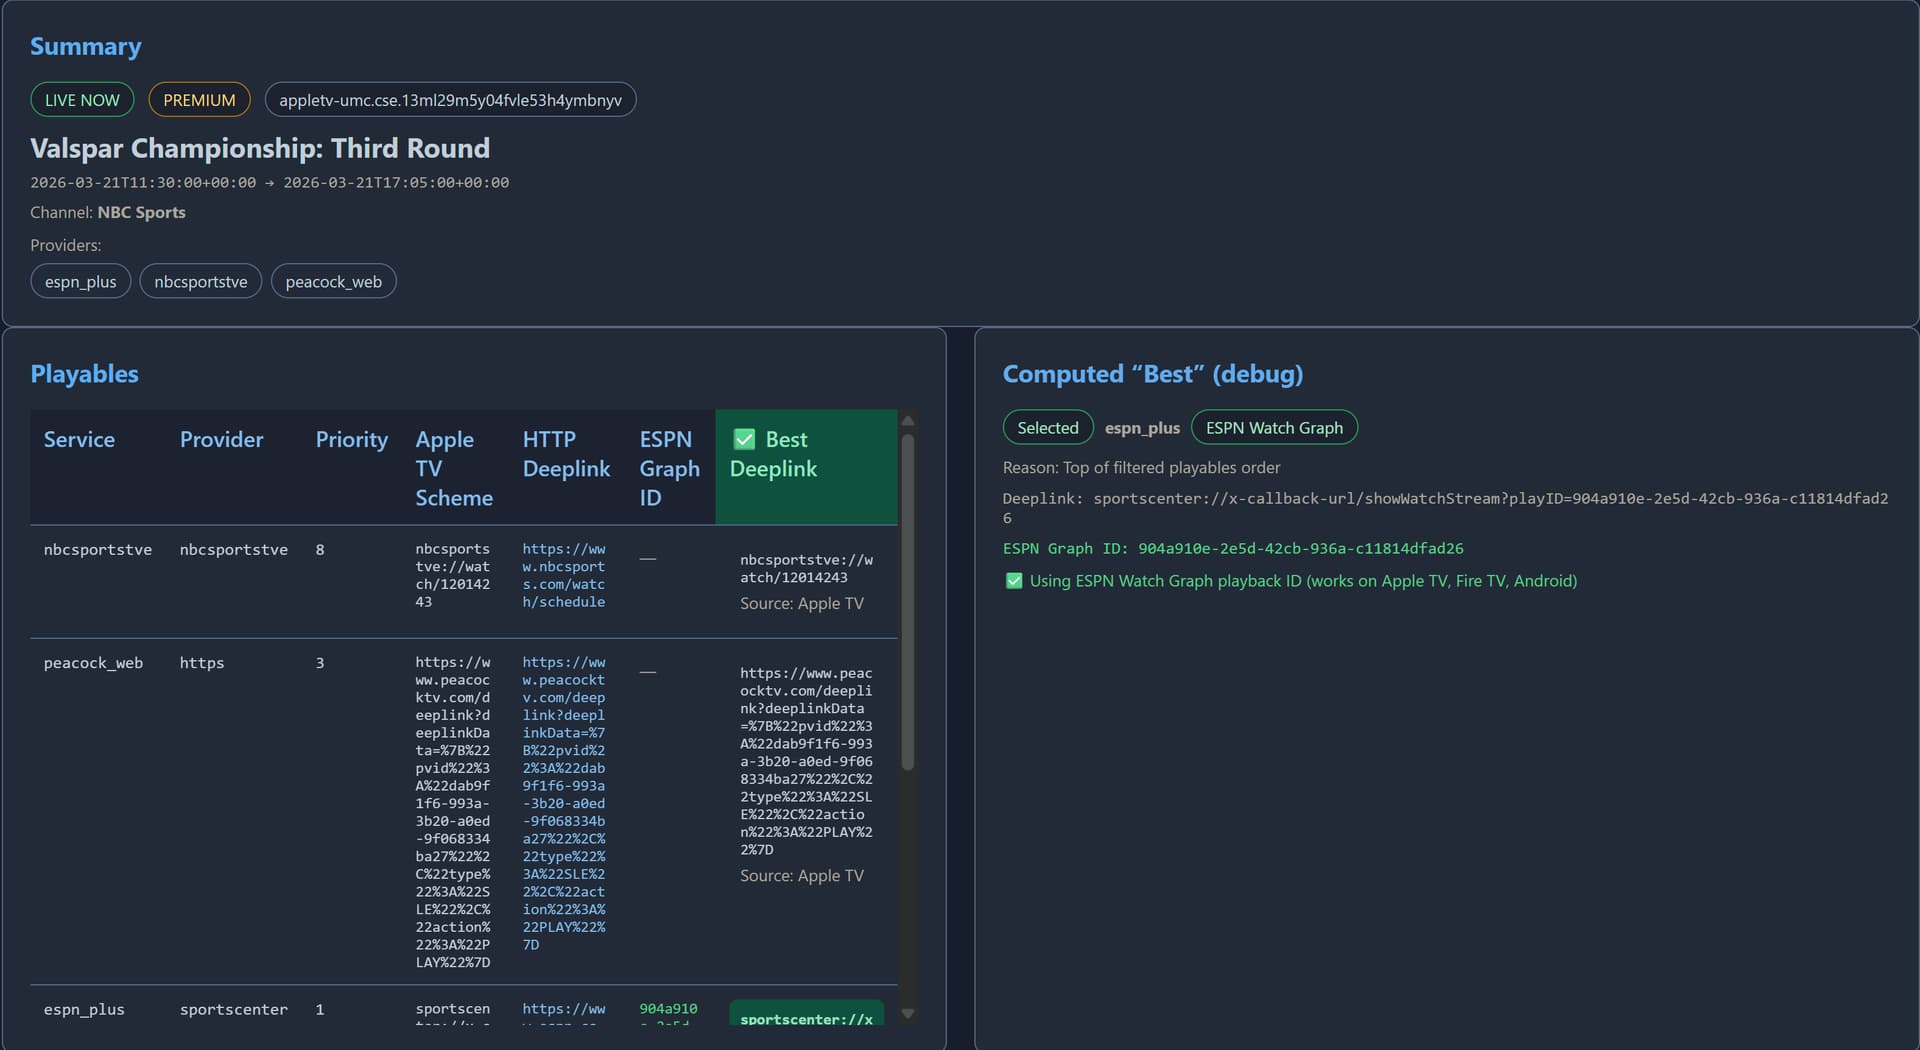The image size is (1920, 1050).
Task: Click the Priority column header
Action: coord(352,439)
